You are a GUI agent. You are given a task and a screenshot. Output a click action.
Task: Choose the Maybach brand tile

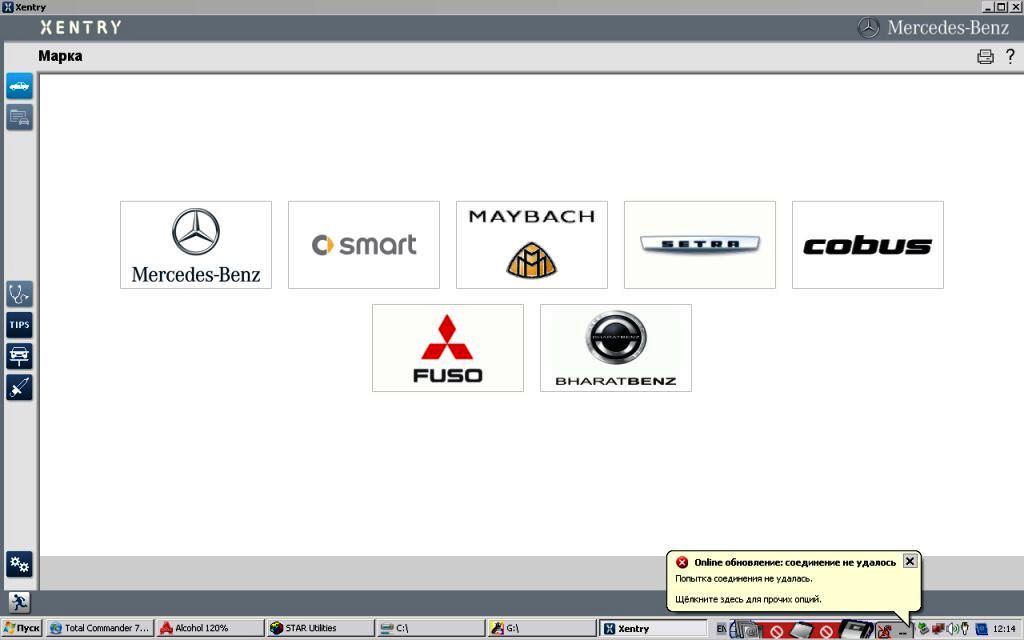[532, 245]
